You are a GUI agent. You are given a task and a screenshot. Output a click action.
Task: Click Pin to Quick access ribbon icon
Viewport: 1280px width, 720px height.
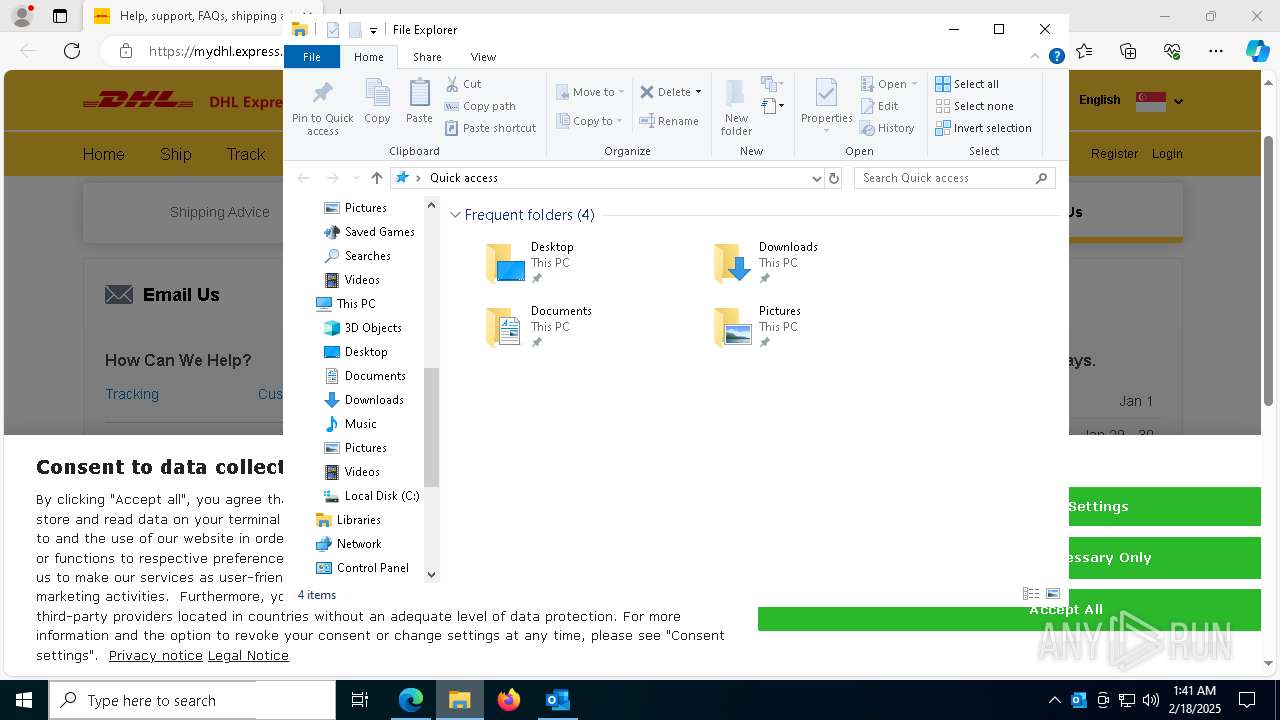tap(322, 108)
